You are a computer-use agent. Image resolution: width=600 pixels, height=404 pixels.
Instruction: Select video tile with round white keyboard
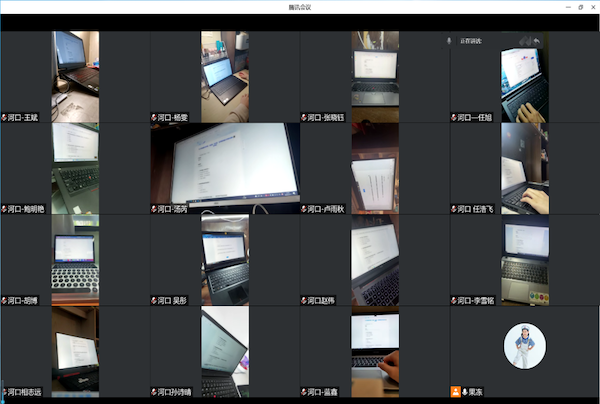(75, 260)
